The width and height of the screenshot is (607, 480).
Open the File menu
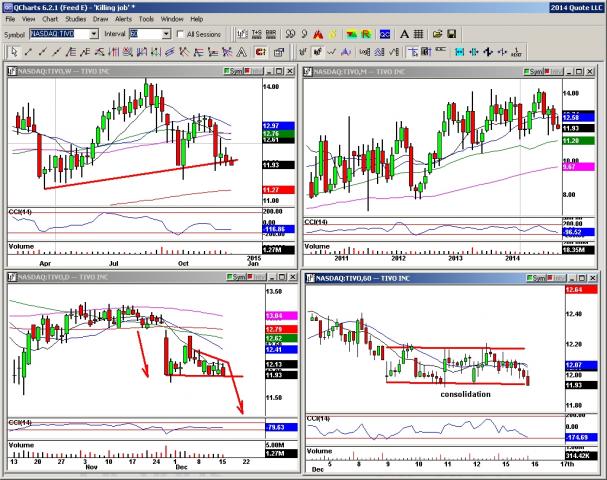pos(10,19)
